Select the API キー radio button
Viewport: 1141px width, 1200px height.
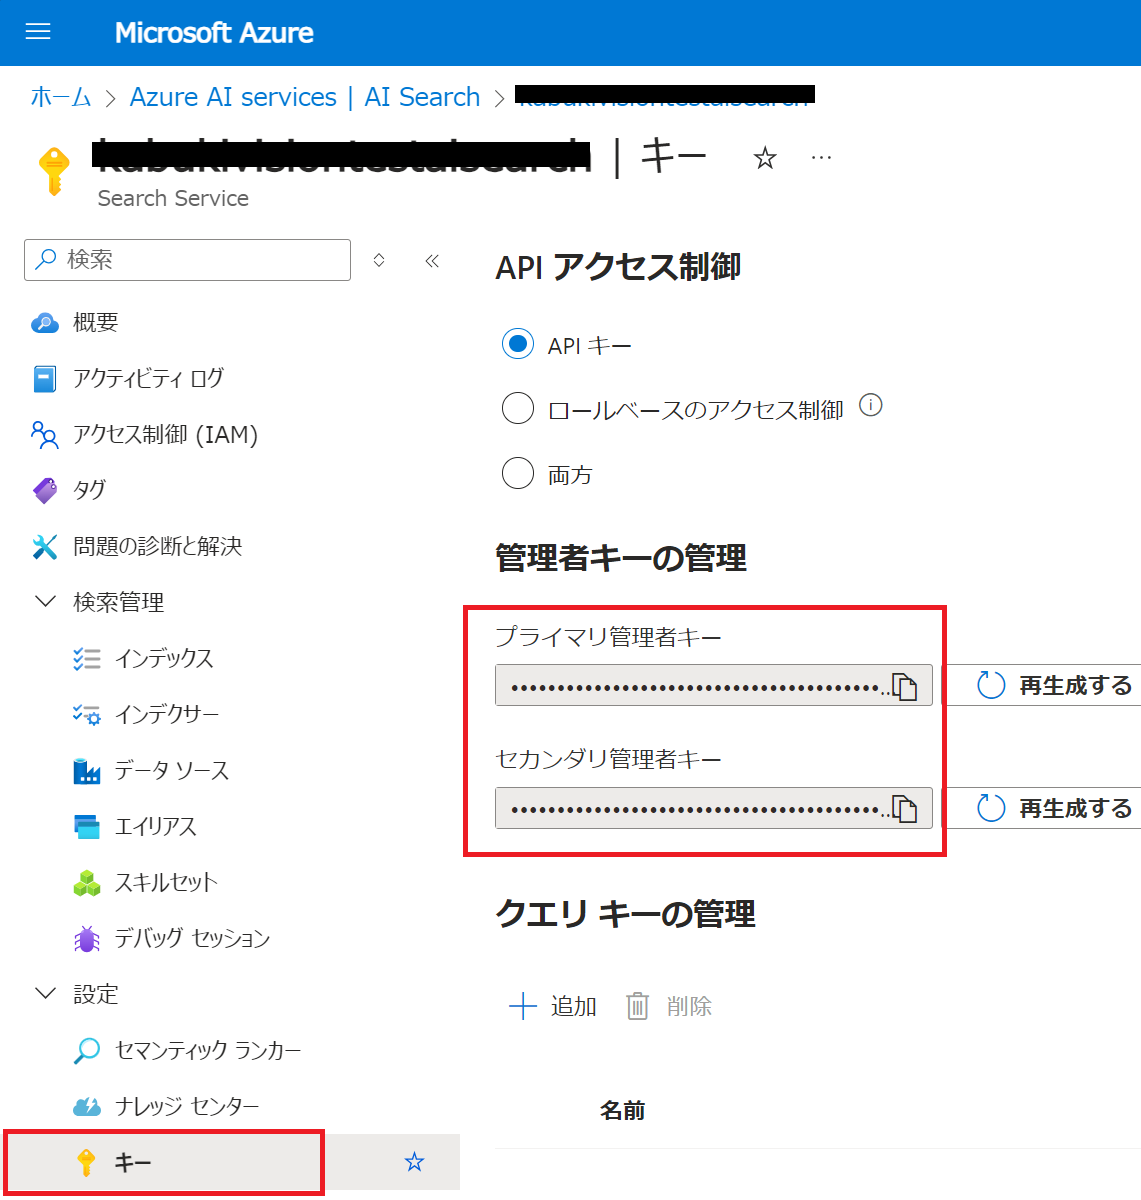[518, 345]
